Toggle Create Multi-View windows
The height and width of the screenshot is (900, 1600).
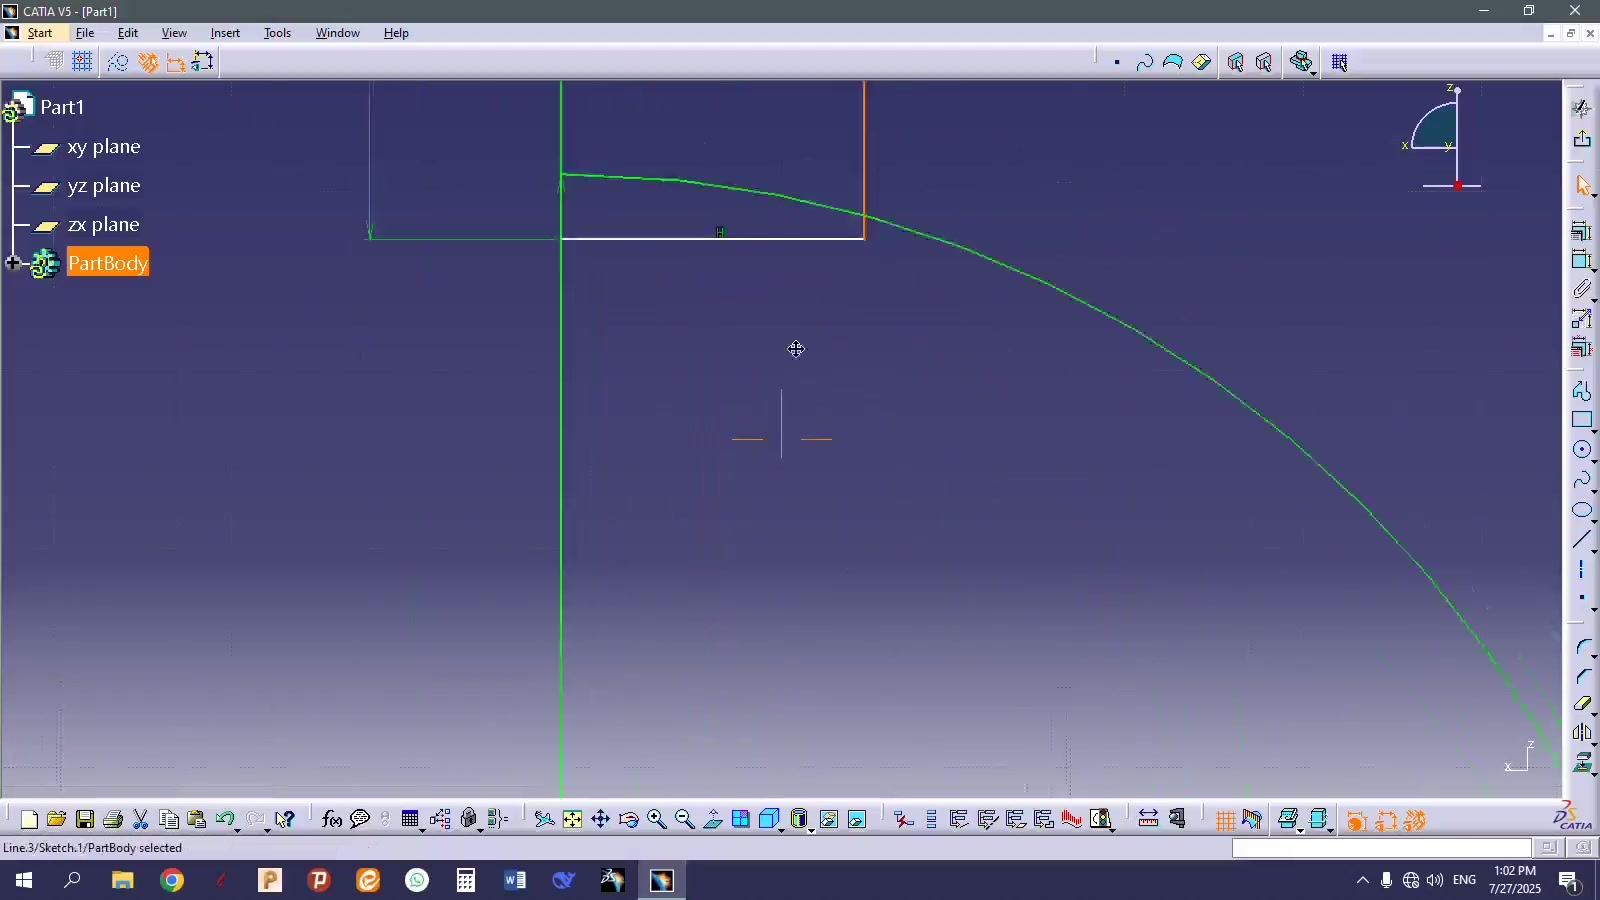741,820
